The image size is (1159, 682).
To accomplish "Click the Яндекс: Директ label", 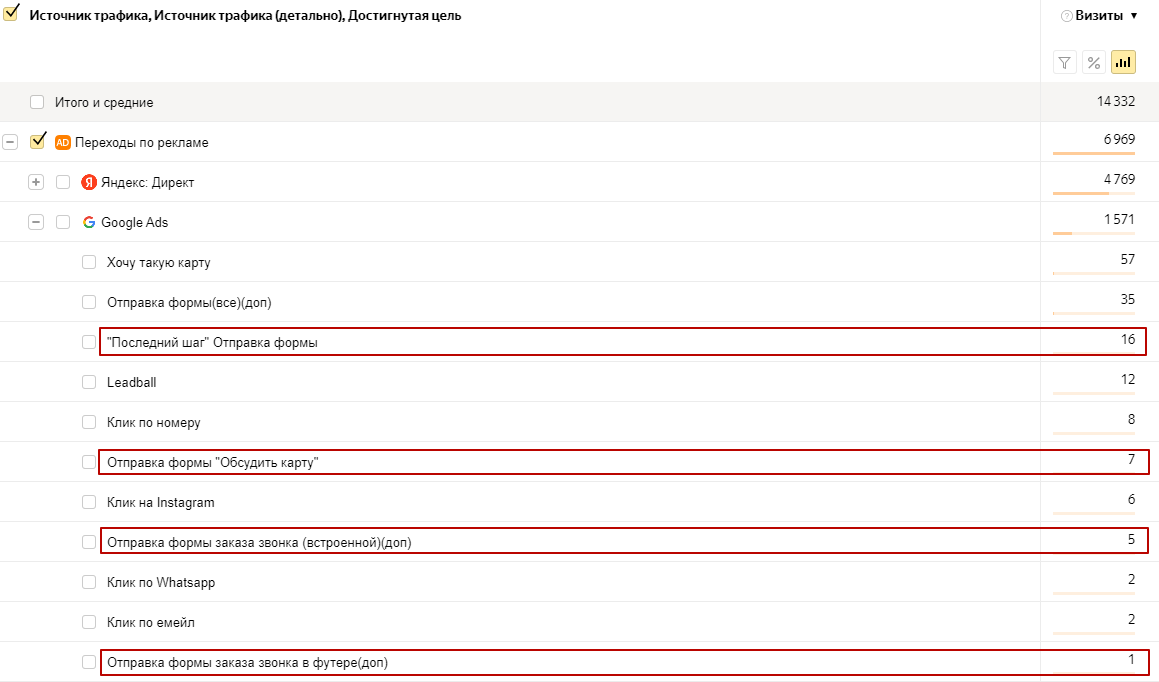I will click(x=147, y=183).
